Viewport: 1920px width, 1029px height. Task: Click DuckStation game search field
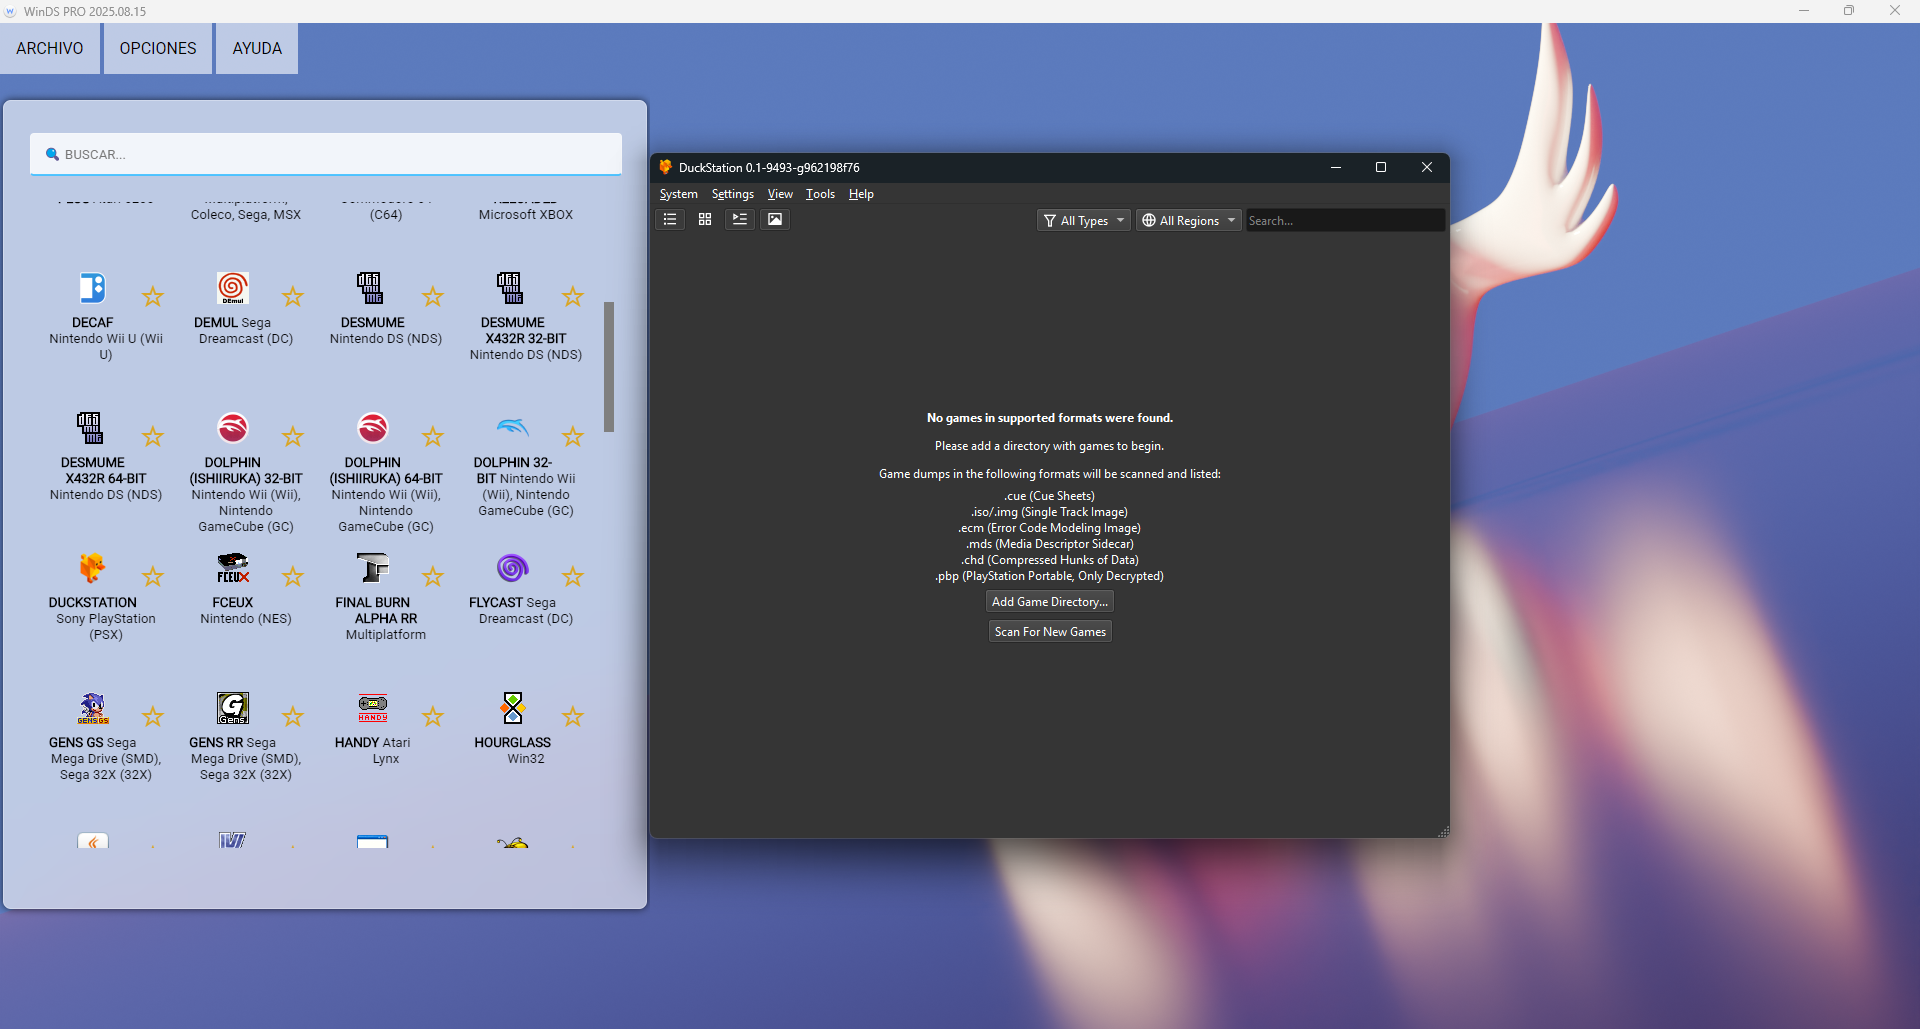point(1344,220)
